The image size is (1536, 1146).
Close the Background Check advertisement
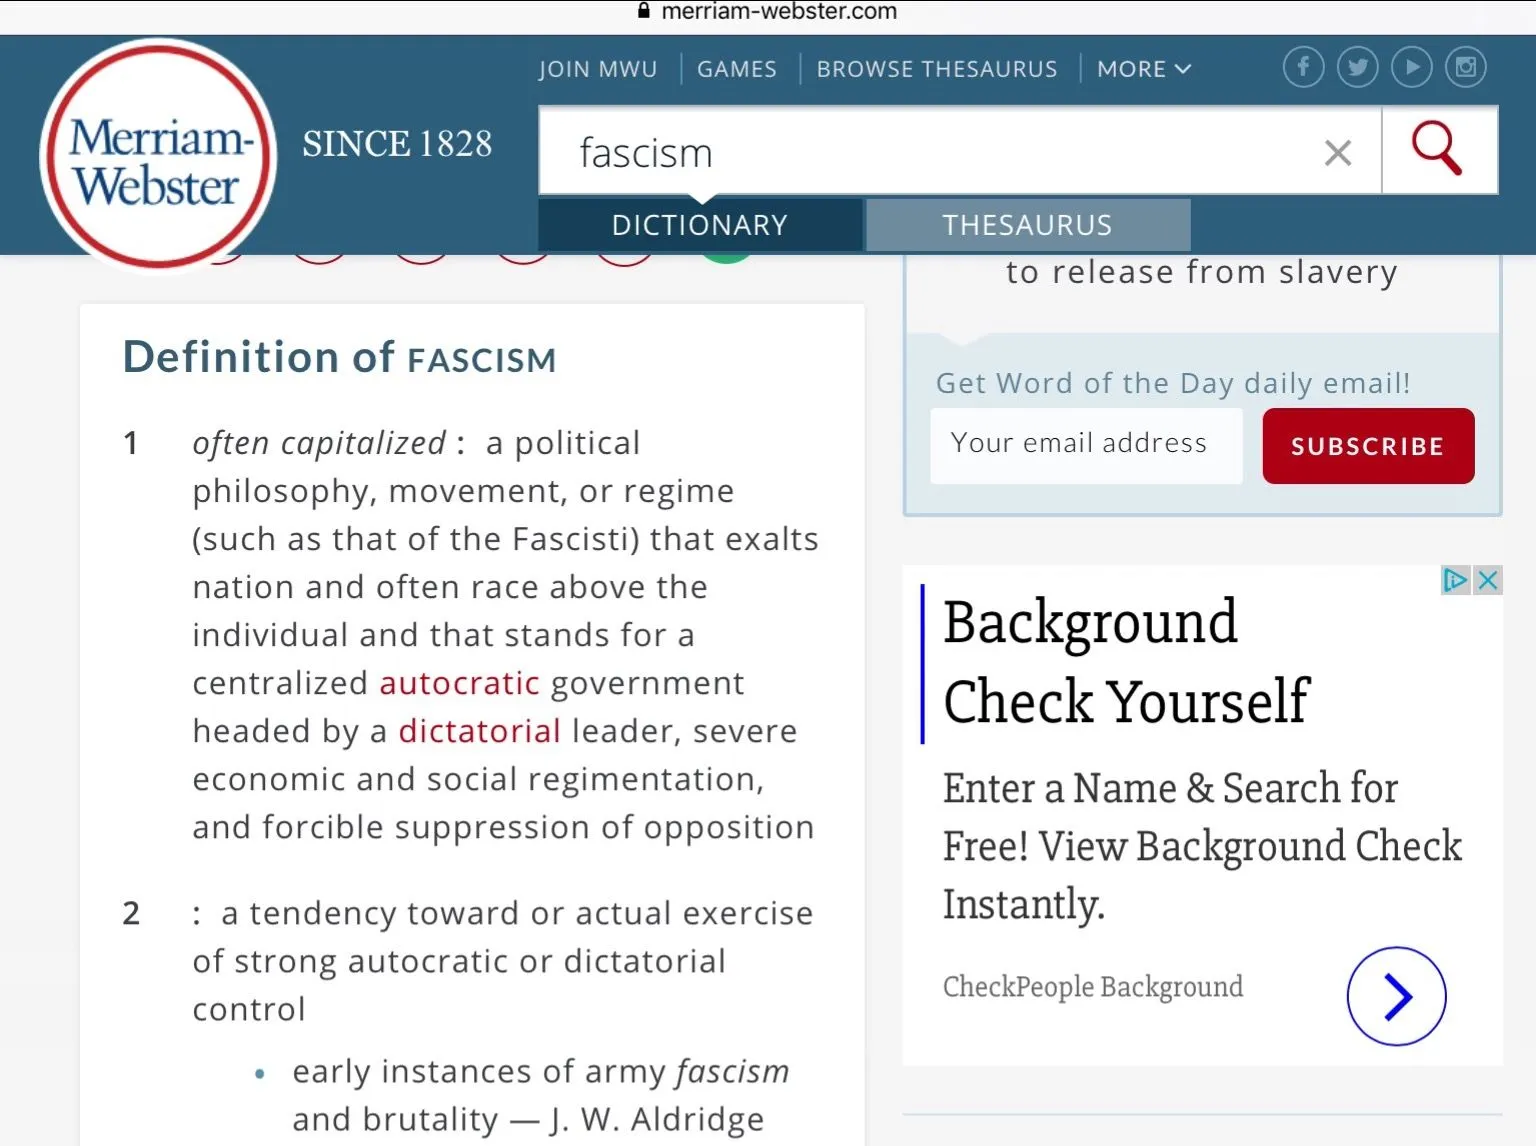1488,580
